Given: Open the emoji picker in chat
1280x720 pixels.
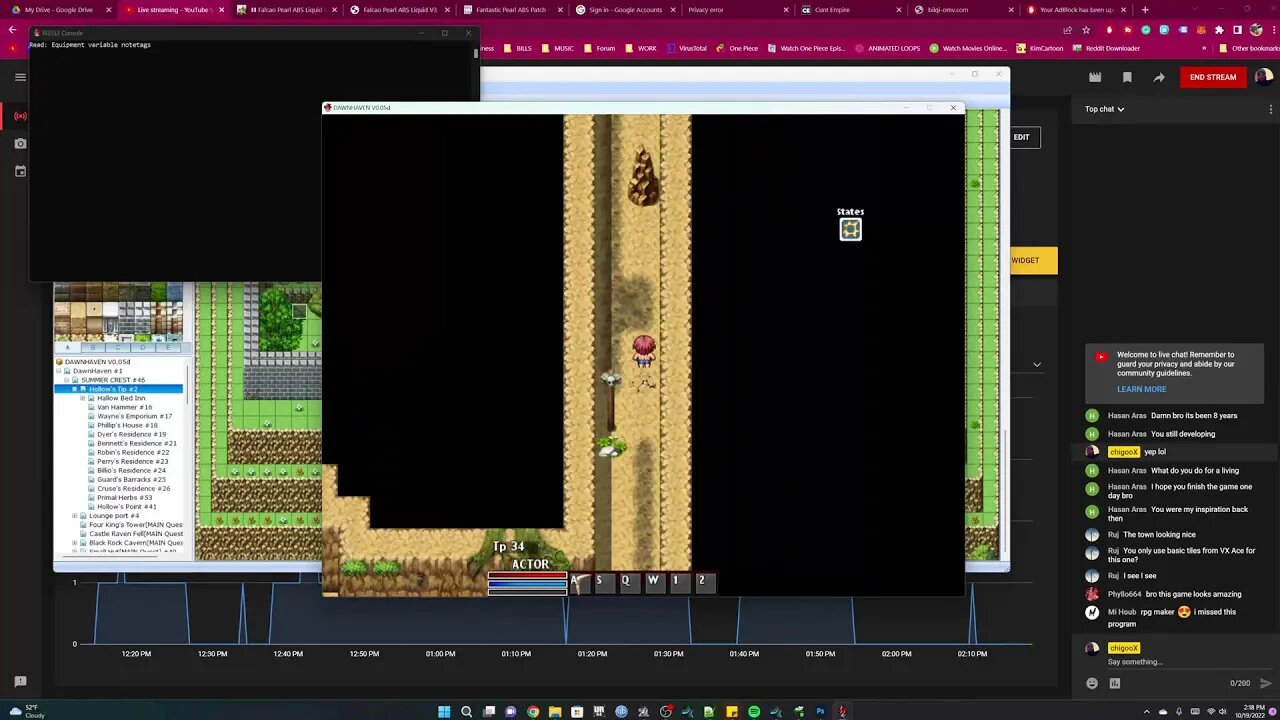Looking at the screenshot, I should (1092, 683).
